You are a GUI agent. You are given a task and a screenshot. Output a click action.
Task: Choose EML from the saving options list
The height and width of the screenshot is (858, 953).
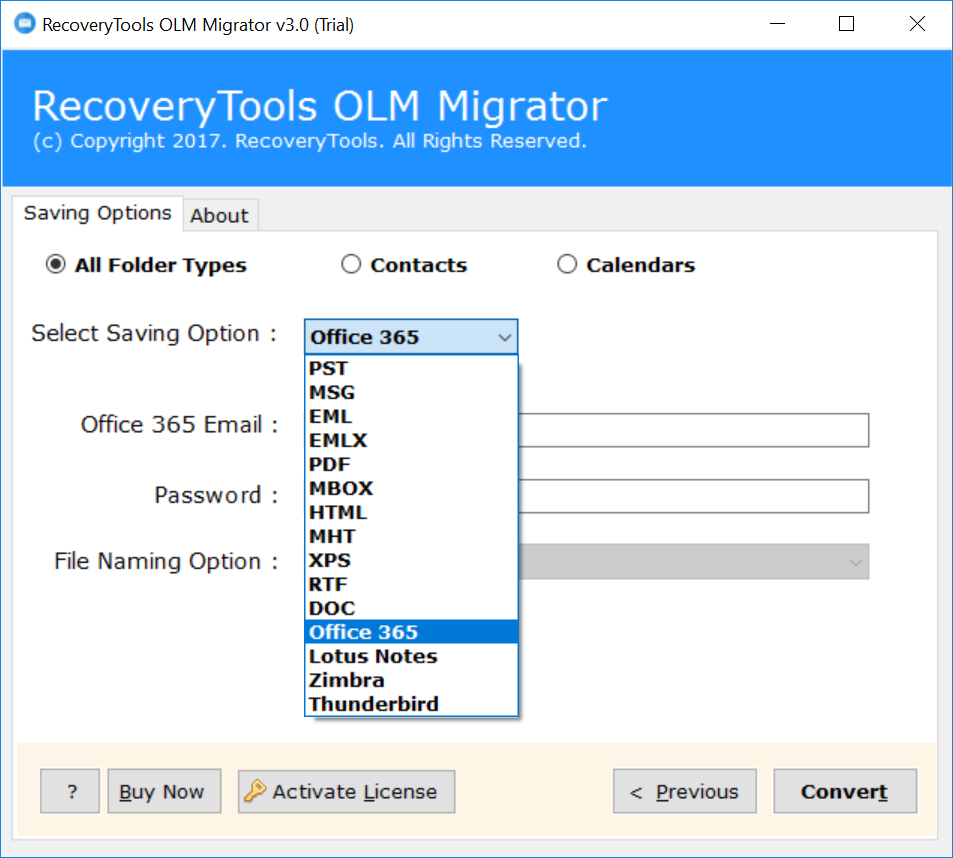pyautogui.click(x=411, y=416)
